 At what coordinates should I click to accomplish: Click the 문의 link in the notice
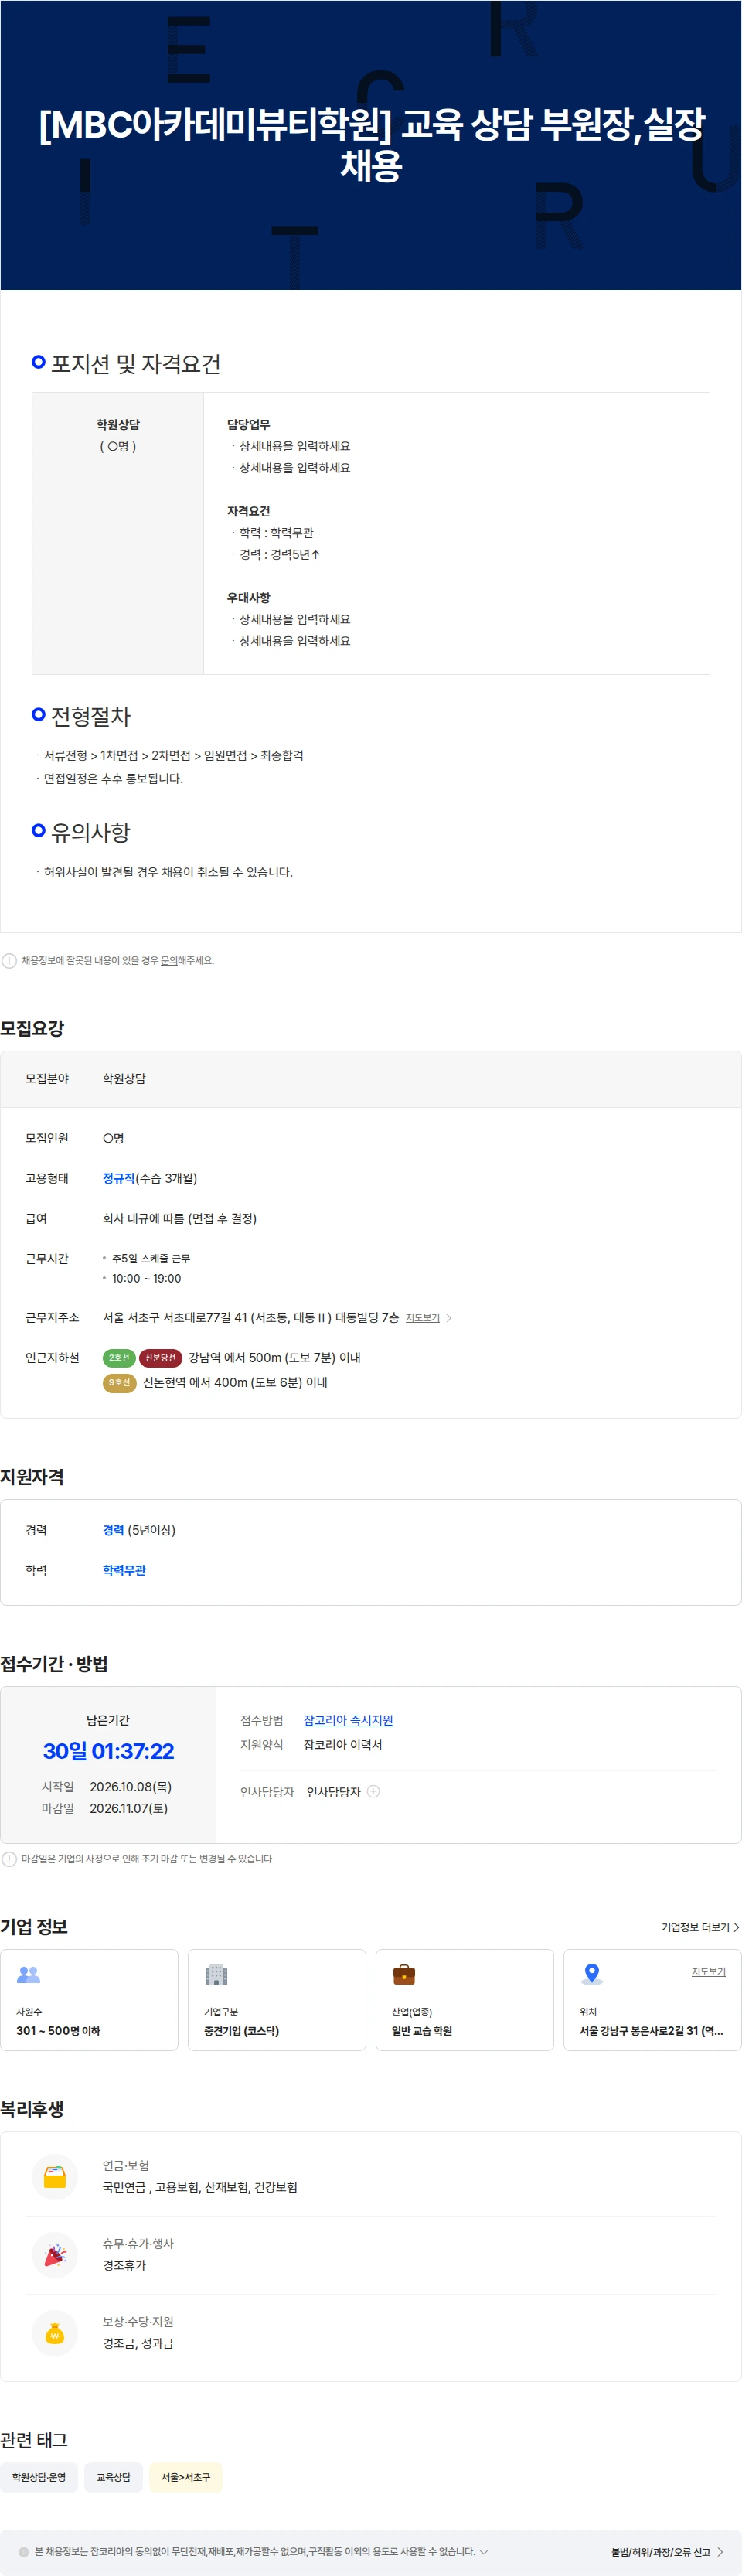pos(169,960)
